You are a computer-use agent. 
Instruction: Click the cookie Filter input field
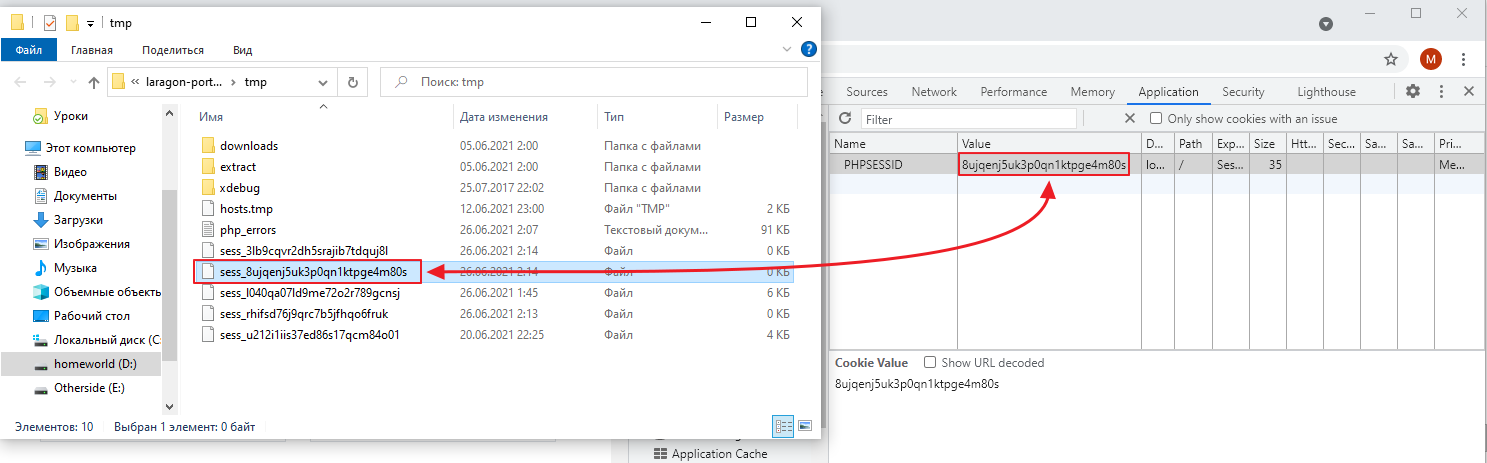pyautogui.click(x=968, y=119)
